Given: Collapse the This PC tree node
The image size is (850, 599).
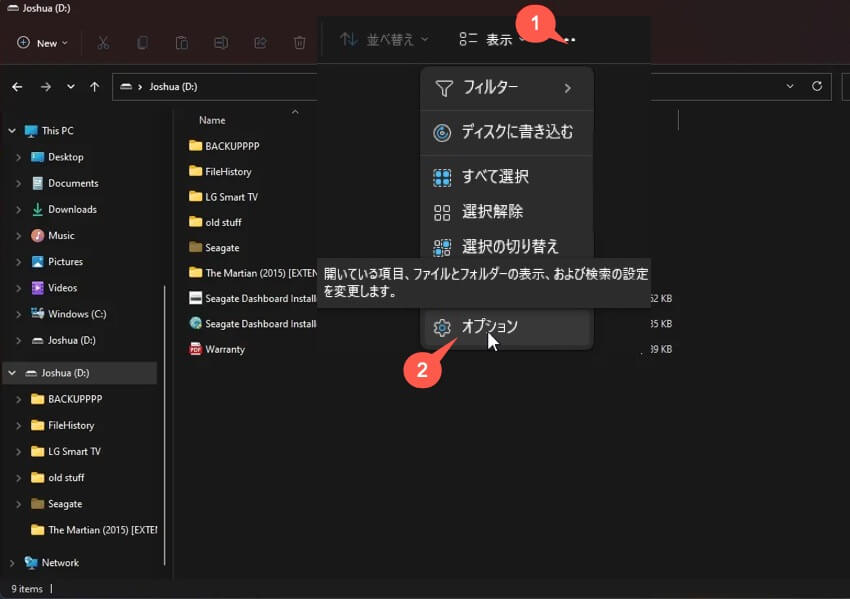Looking at the screenshot, I should point(11,131).
